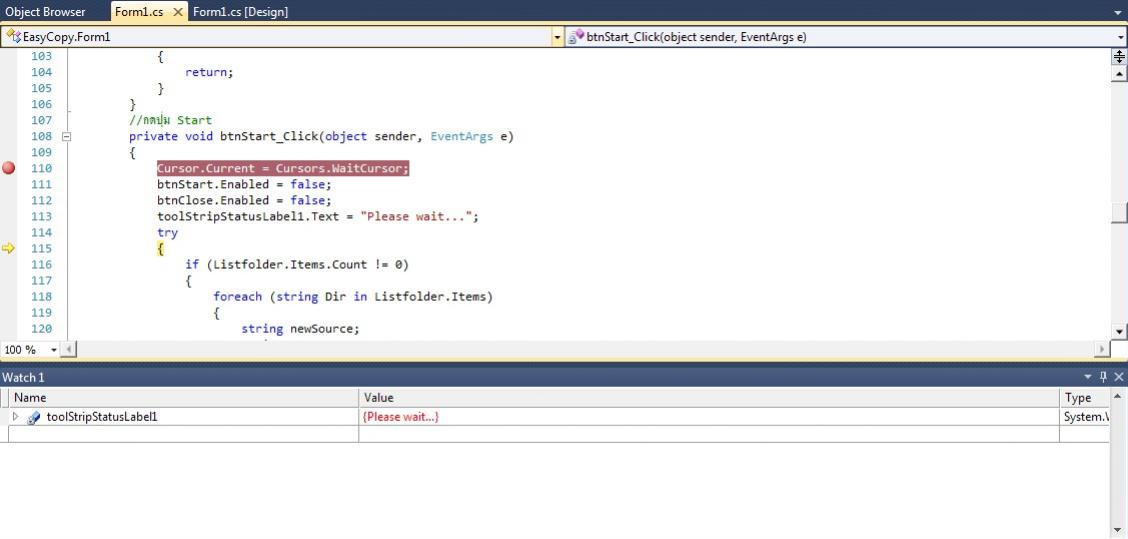The height and width of the screenshot is (539, 1128).
Task: Open the btnStart_Click member dropdown
Action: (x=1120, y=37)
